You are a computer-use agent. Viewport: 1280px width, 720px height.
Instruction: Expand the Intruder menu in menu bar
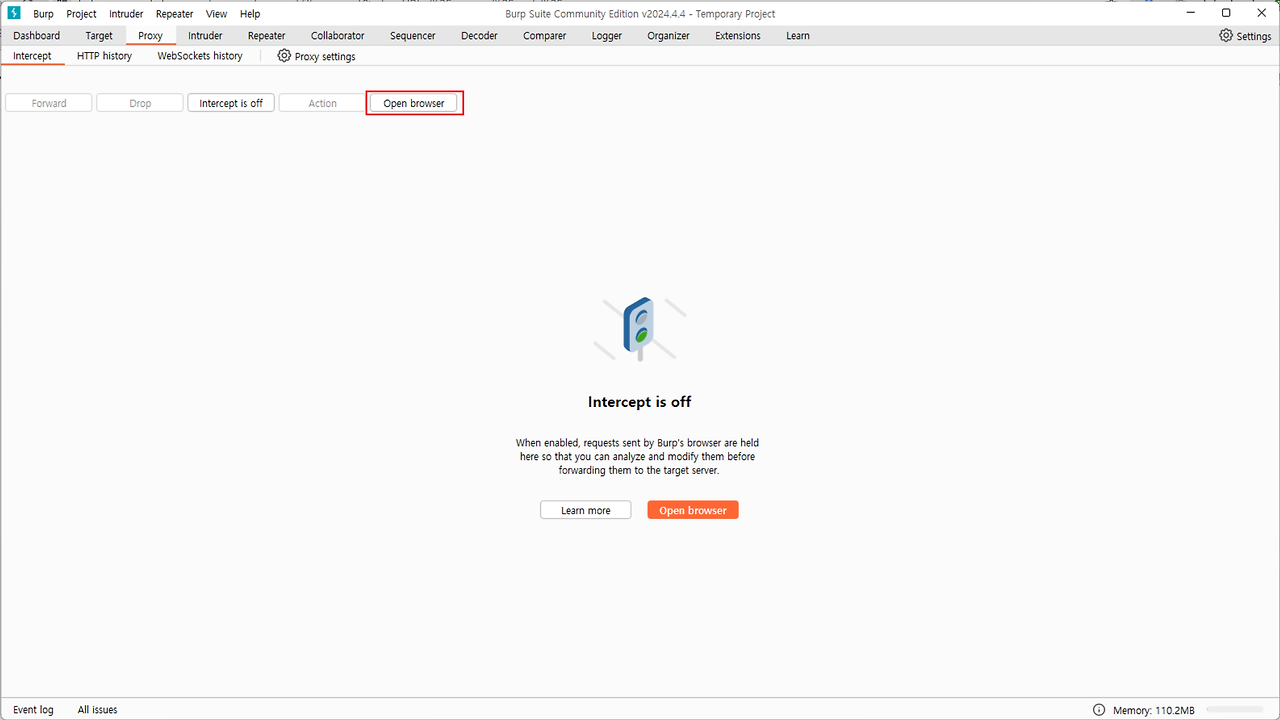point(126,14)
